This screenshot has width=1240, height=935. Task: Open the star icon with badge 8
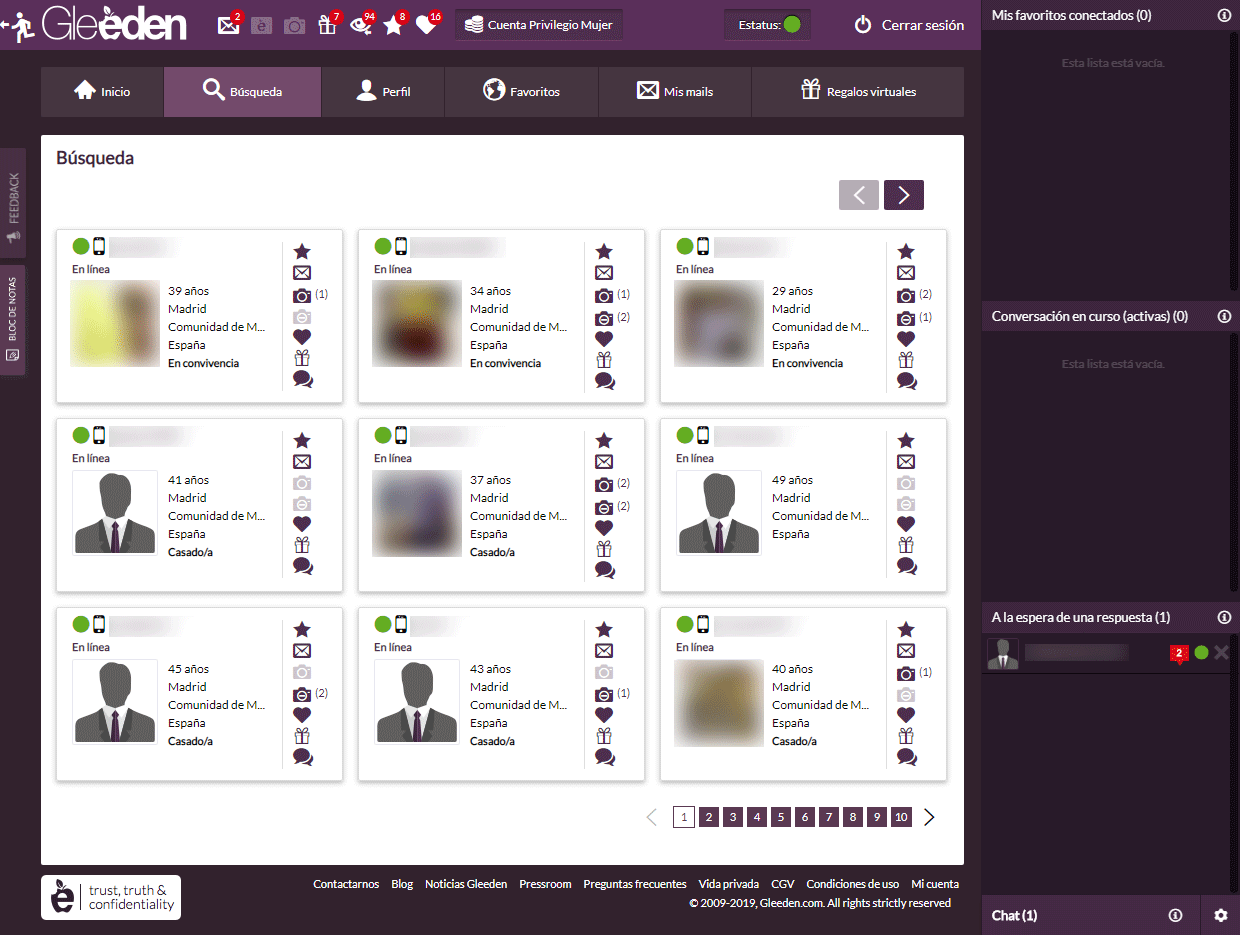[x=394, y=25]
